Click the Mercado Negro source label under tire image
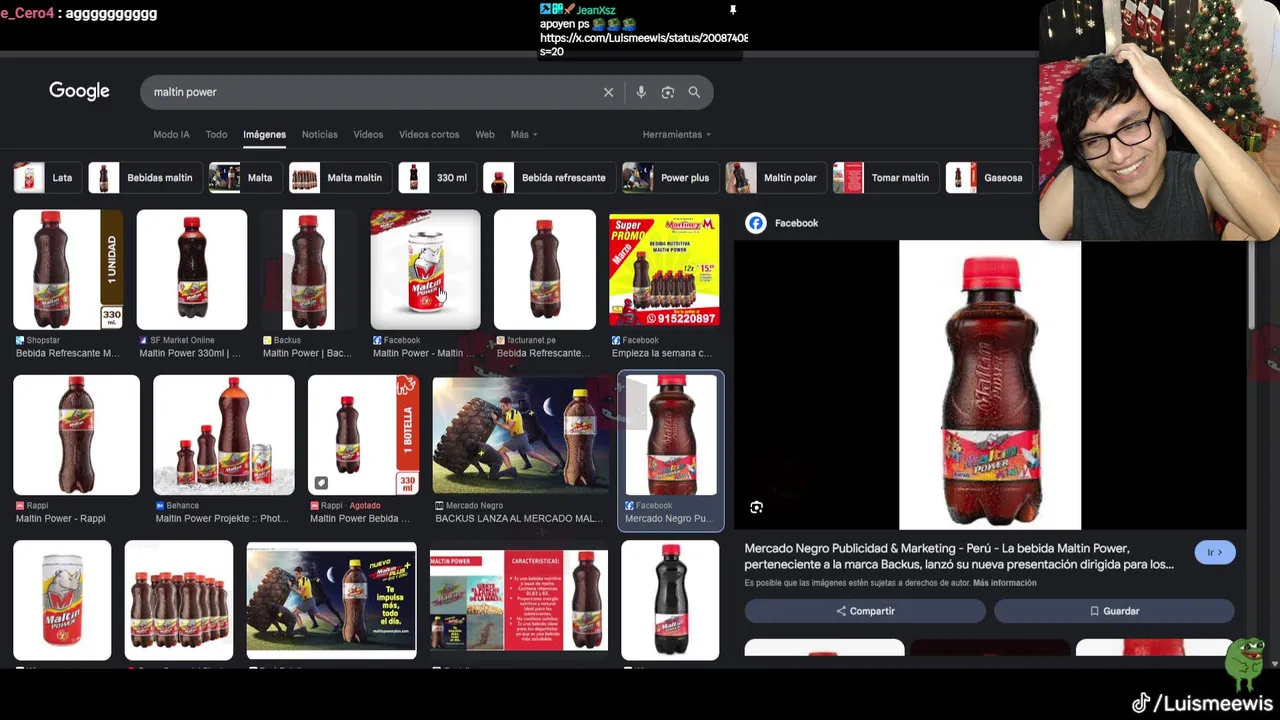 click(475, 506)
